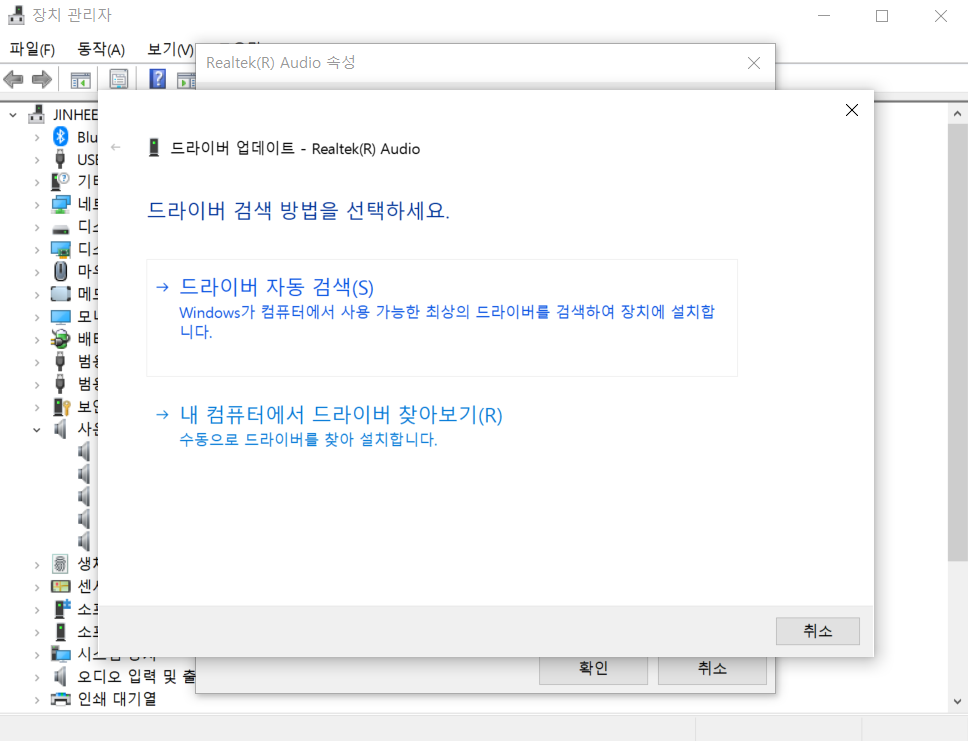
Task: Click the scrollbar up arrow in Device Manager
Action: click(x=957, y=114)
